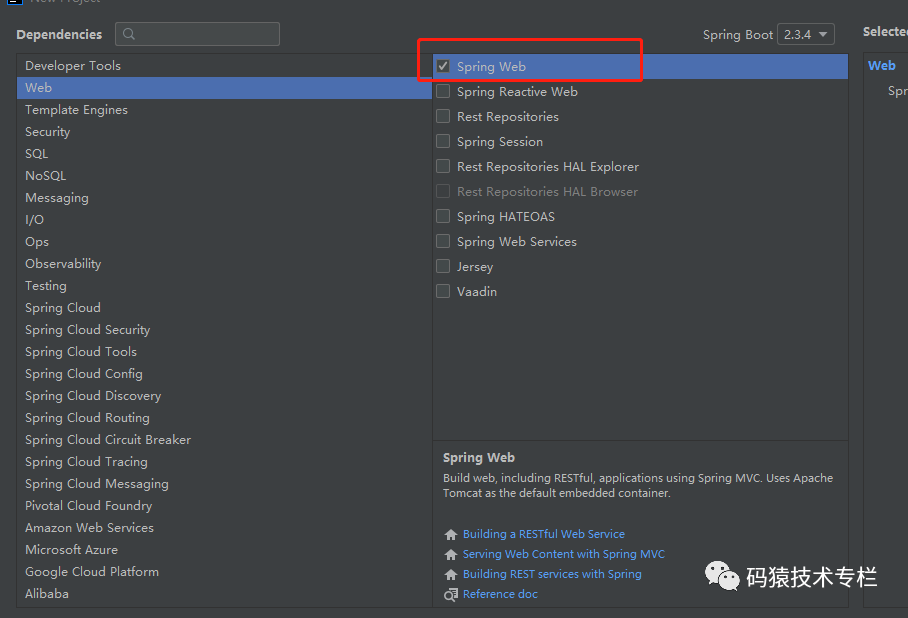Open the Spring Boot version dropdown
The height and width of the screenshot is (618, 908).
pyautogui.click(x=806, y=34)
